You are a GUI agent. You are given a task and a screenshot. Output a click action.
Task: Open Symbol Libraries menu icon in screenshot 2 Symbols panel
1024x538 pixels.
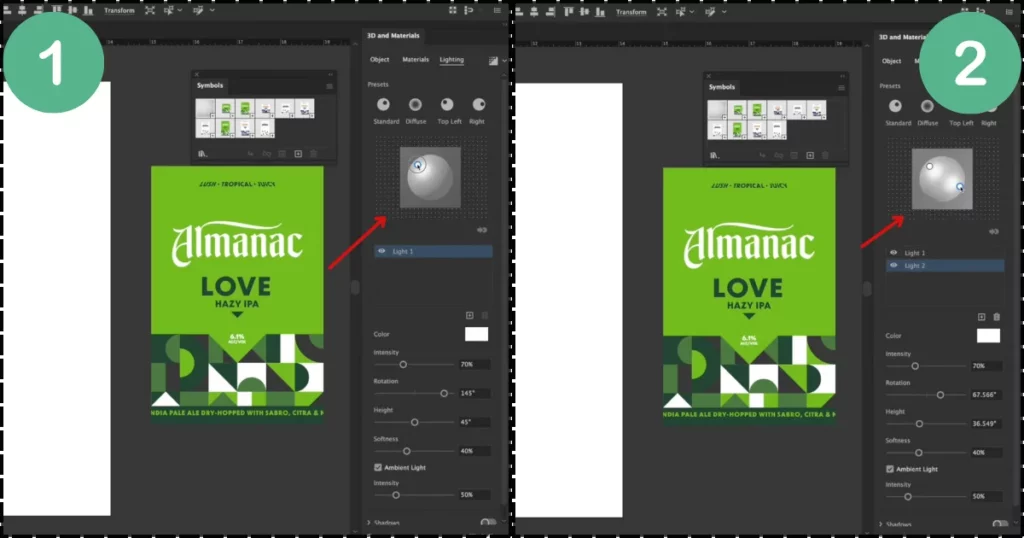coord(714,155)
